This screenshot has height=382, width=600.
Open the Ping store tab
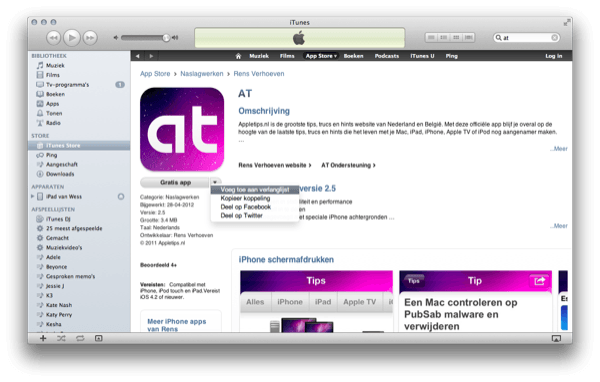[452, 56]
